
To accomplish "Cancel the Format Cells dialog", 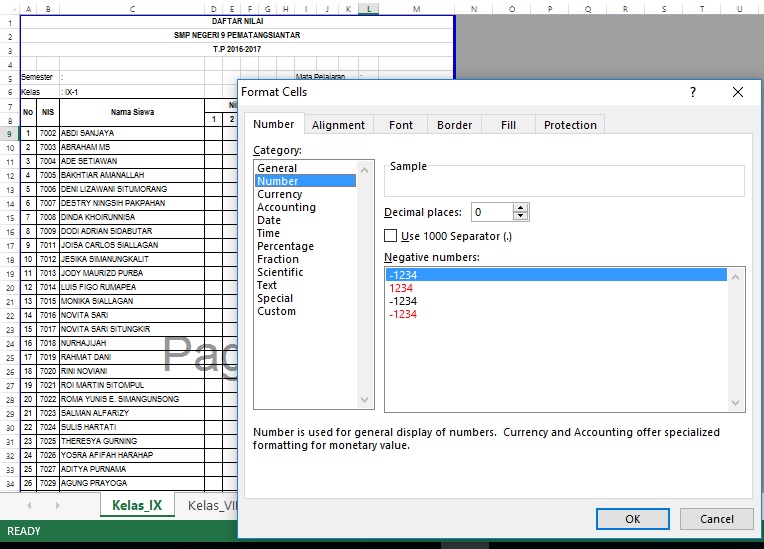I will [716, 519].
